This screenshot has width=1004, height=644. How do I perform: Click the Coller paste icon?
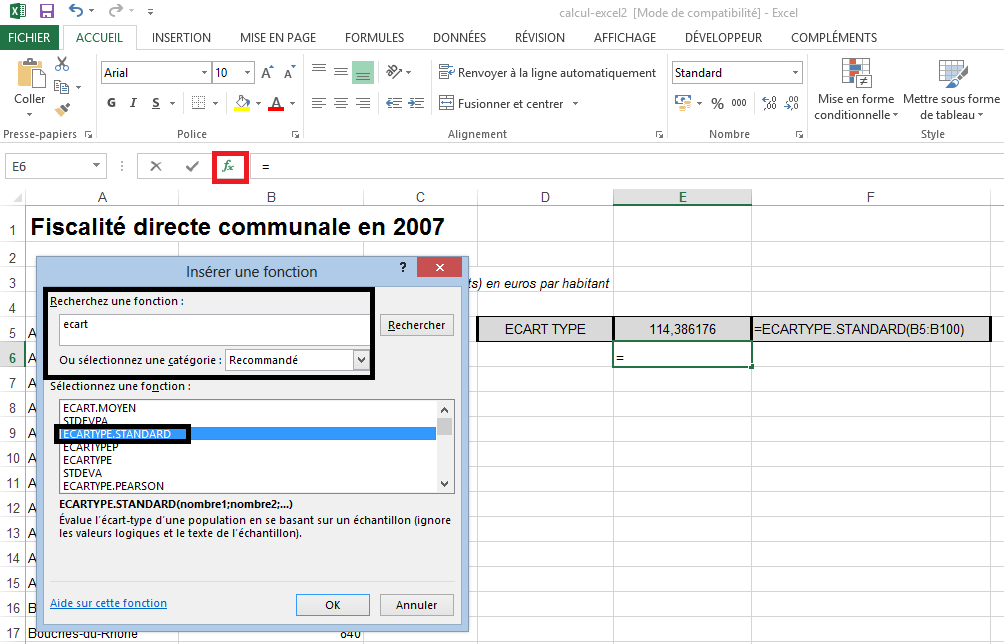[30, 85]
